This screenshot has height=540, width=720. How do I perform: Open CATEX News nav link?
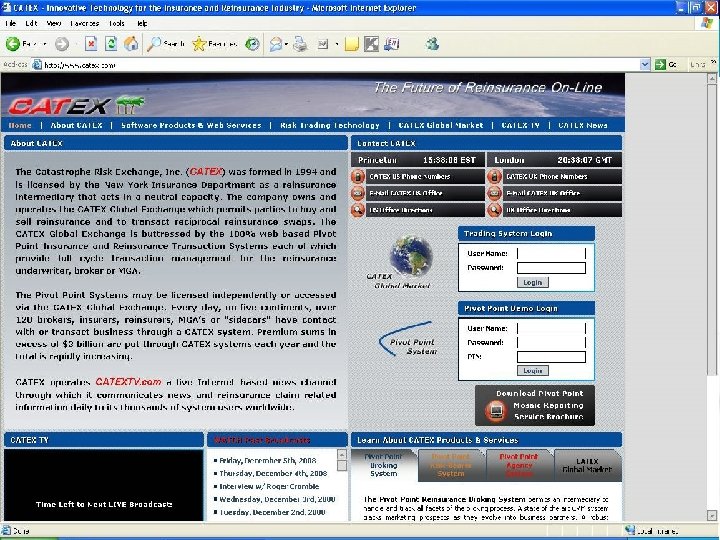tap(583, 125)
